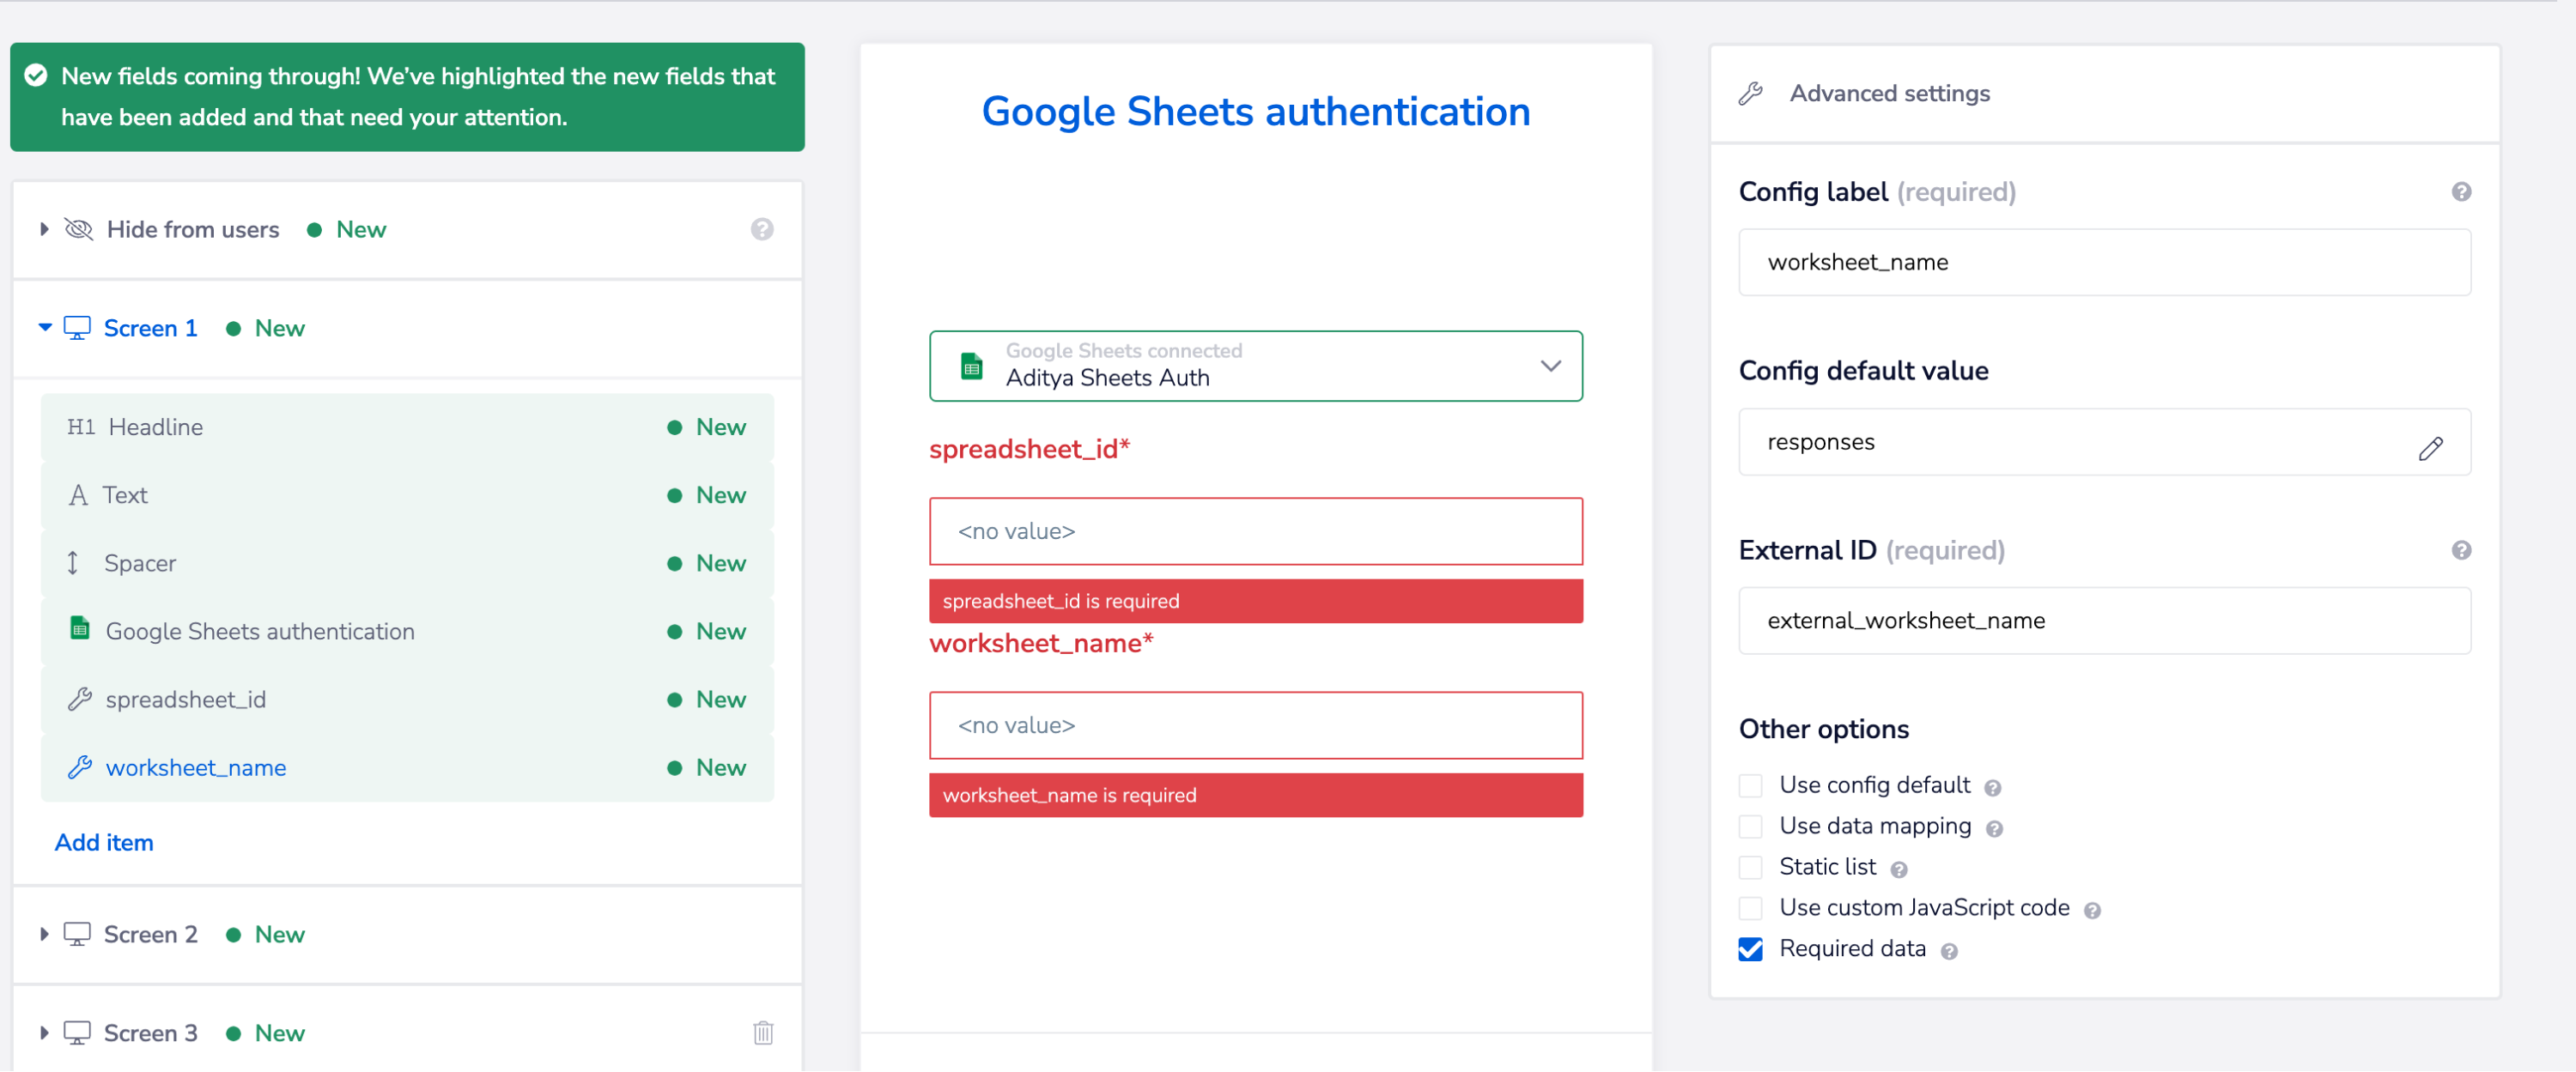Expand the Screen 2 section
Image resolution: width=2576 pixels, height=1072 pixels.
click(x=44, y=934)
